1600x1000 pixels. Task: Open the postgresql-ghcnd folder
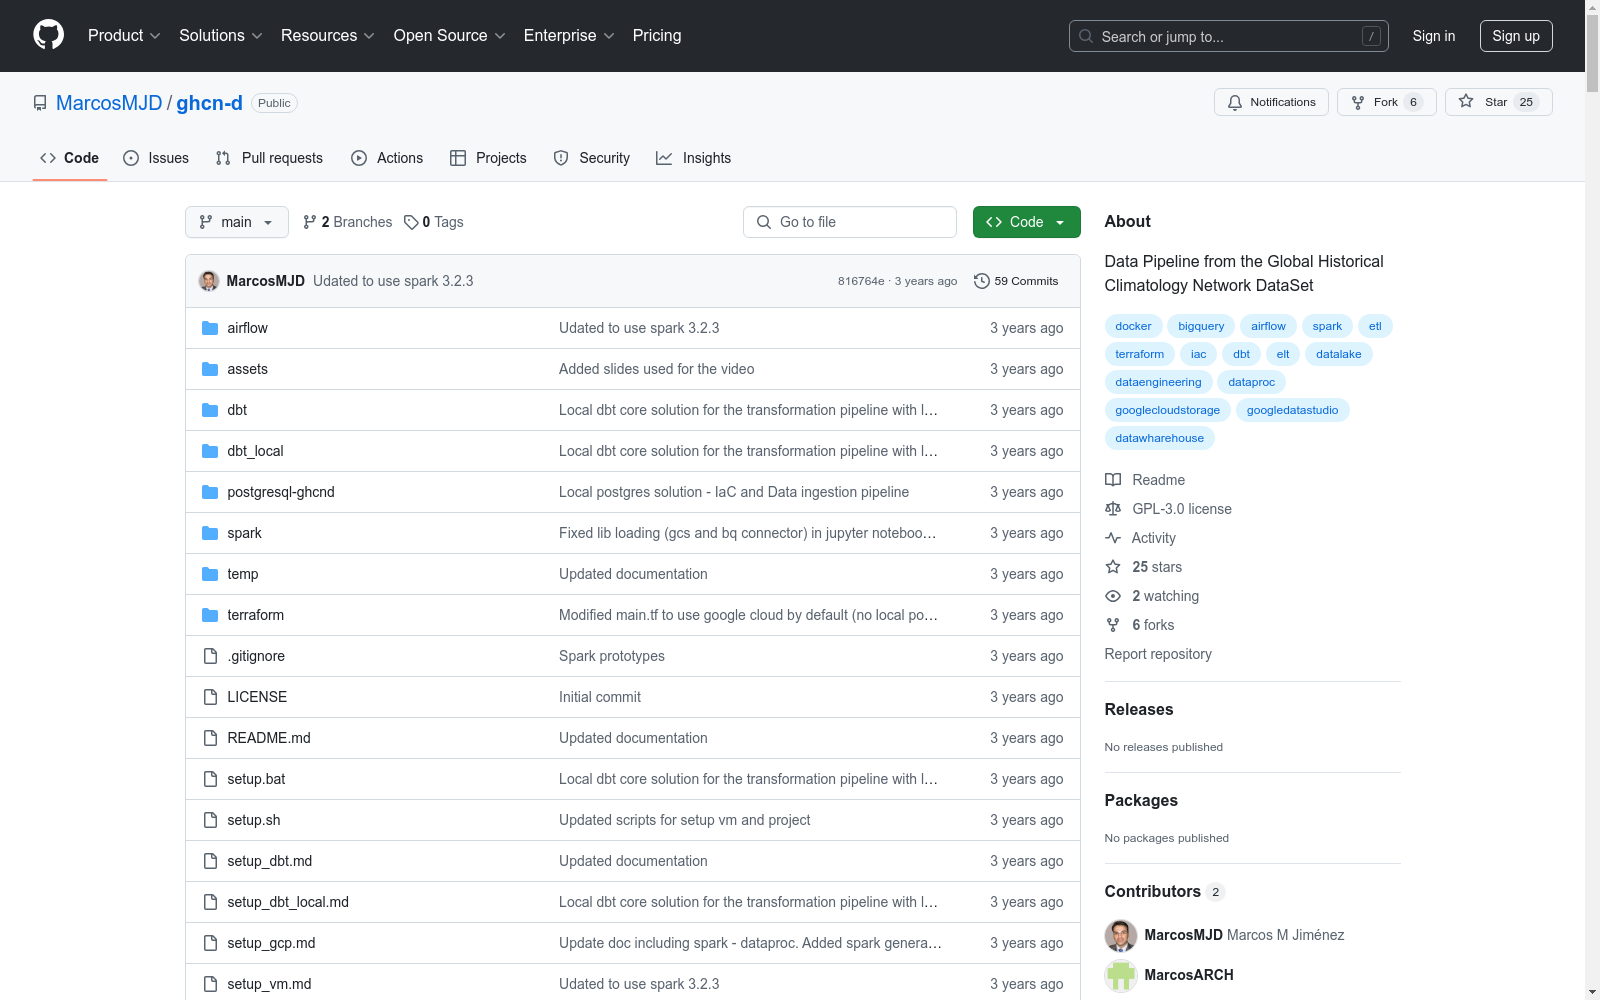coord(281,492)
